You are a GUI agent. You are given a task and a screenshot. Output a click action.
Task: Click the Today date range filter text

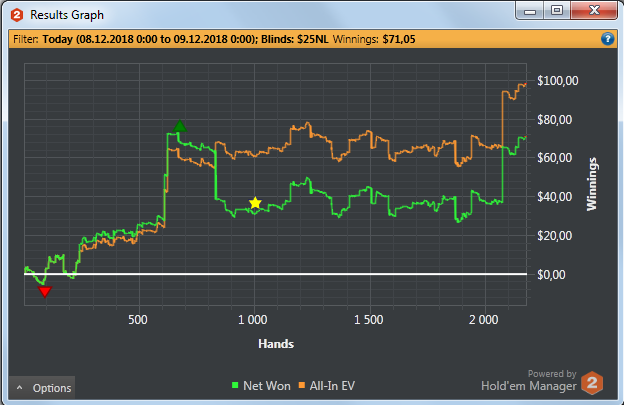click(150, 39)
